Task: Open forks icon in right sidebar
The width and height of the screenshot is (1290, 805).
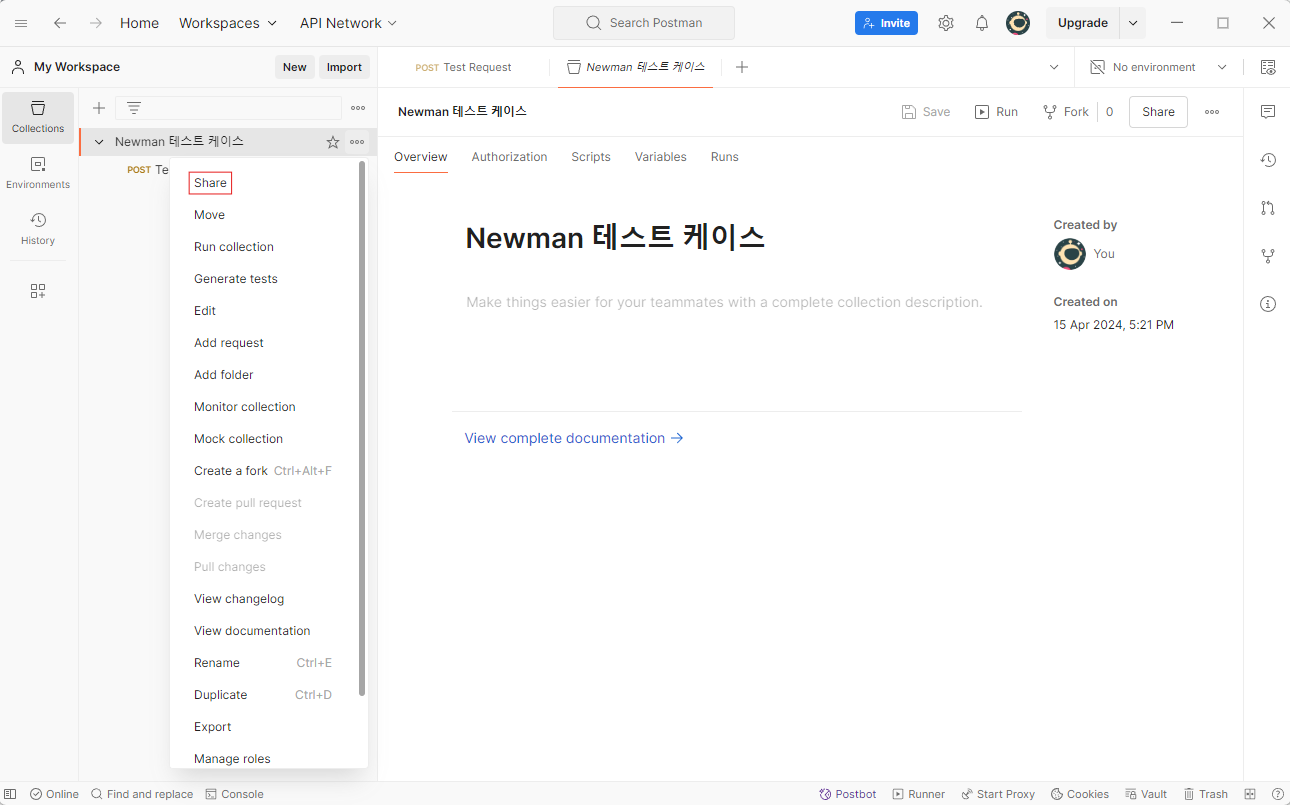Action: tap(1268, 256)
